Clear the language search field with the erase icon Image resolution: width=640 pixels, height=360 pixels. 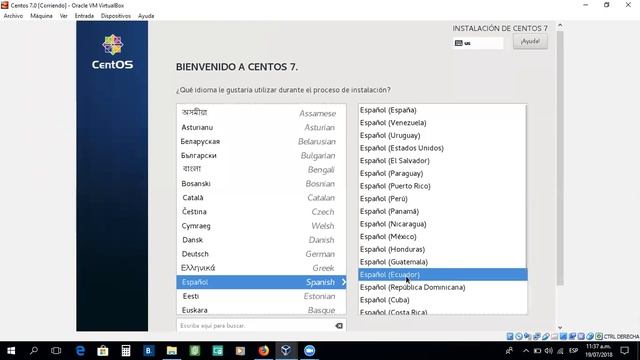tap(339, 326)
